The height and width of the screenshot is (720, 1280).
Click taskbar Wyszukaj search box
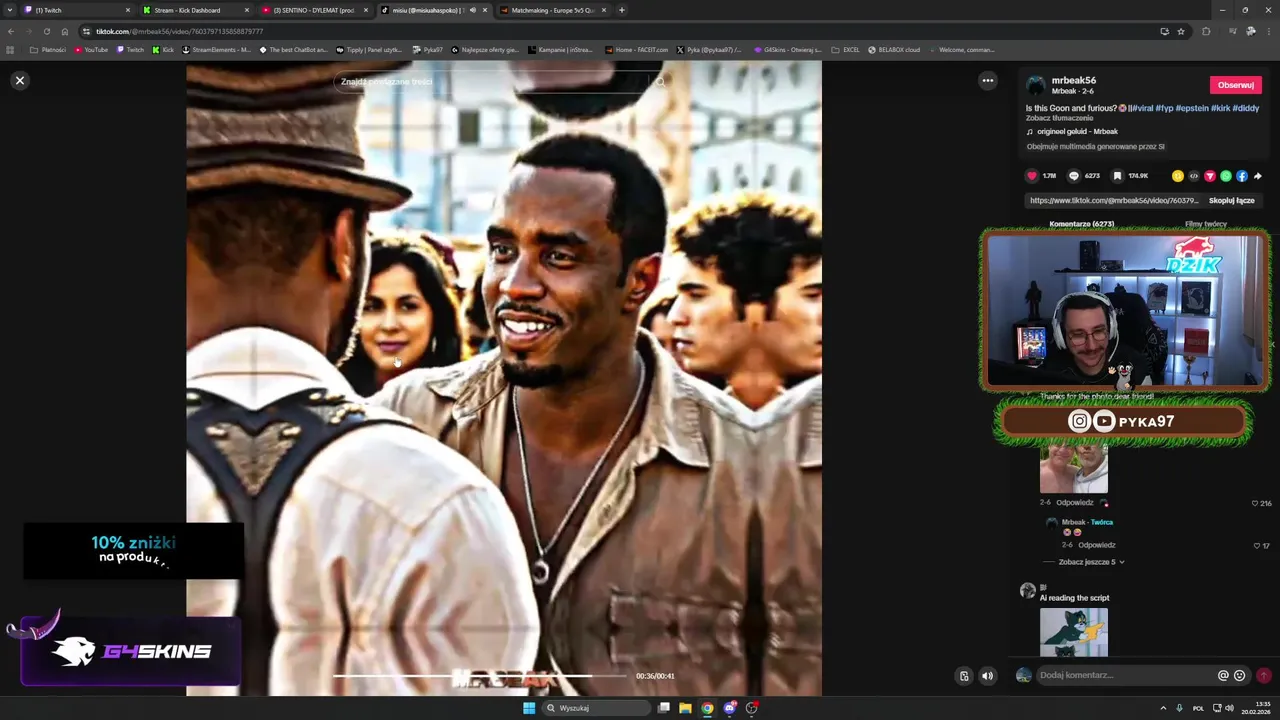pos(597,708)
